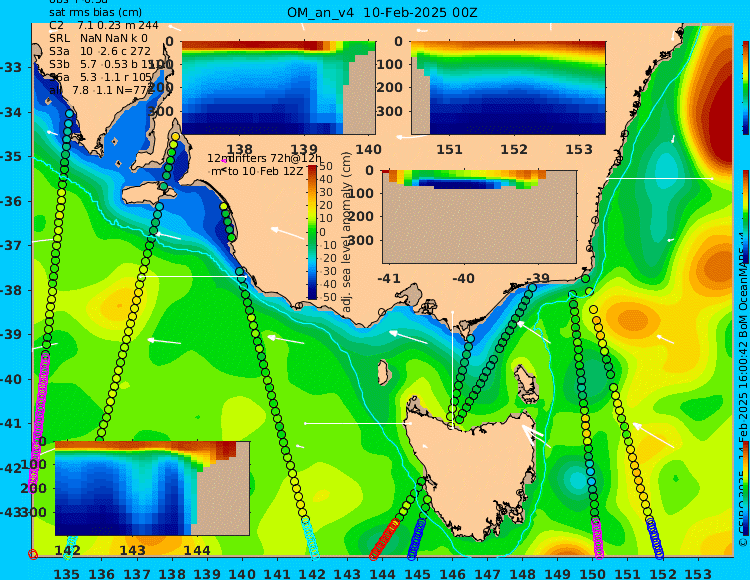Click the central sea level anomaly colorbar

[x=312, y=232]
